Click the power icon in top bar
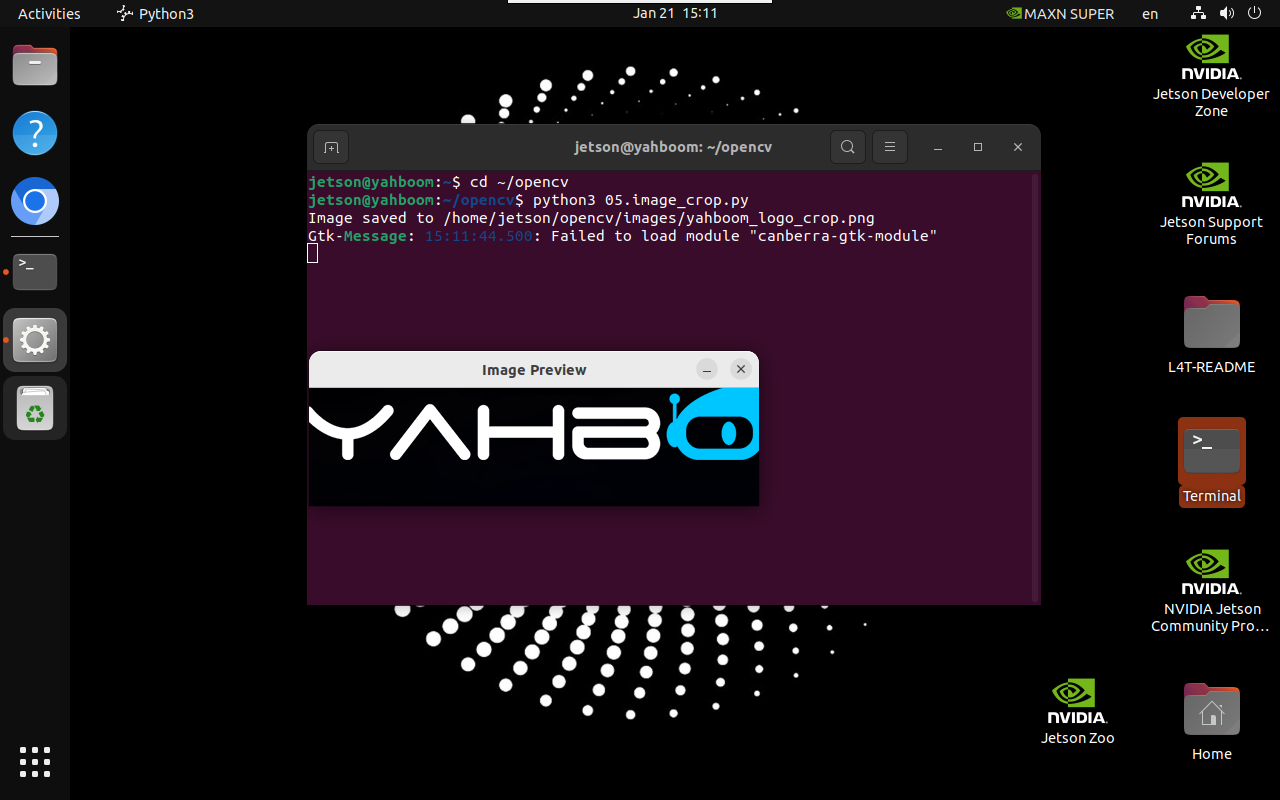The width and height of the screenshot is (1280, 800). (1255, 14)
